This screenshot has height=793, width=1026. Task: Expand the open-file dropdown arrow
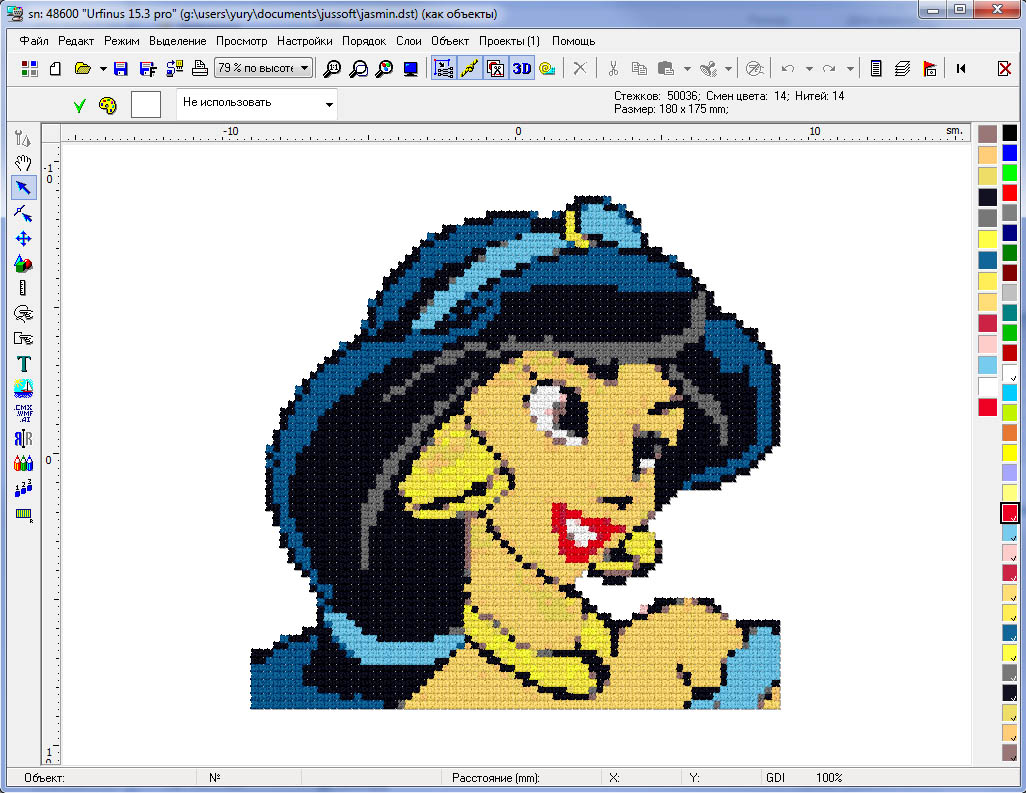[103, 68]
